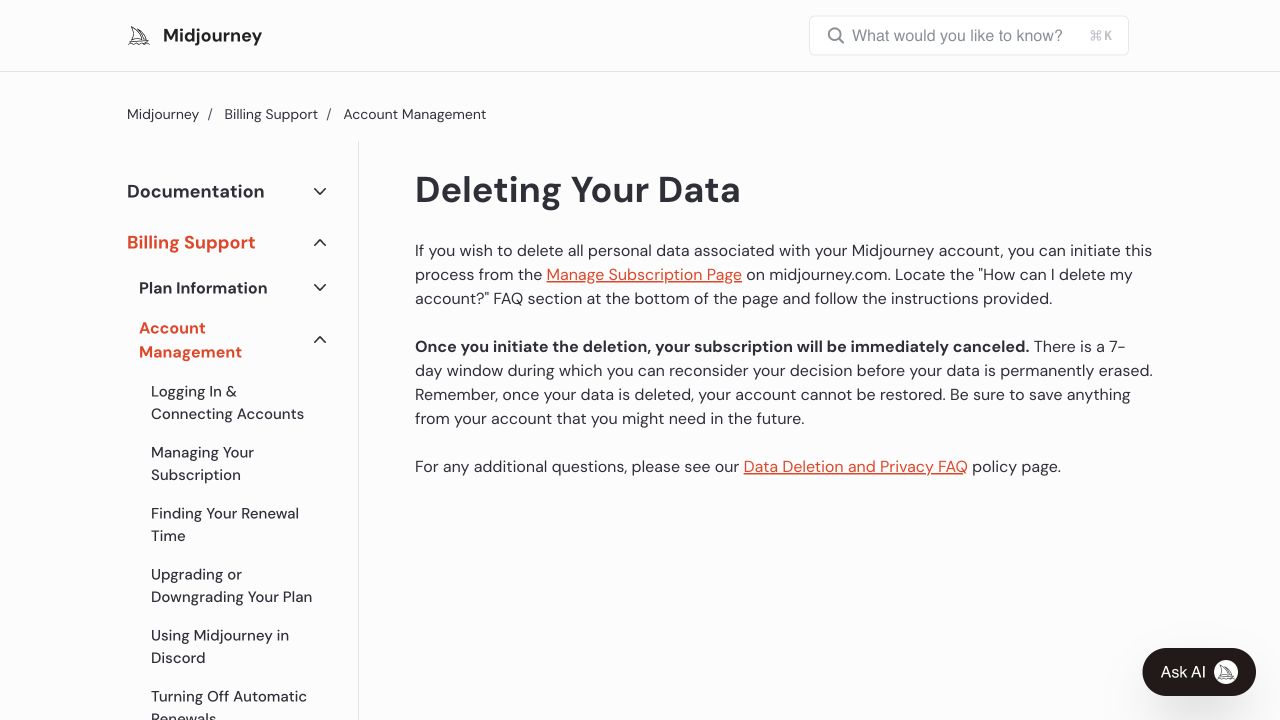Go to Billing Support breadcrumb
The height and width of the screenshot is (720, 1280).
271,115
